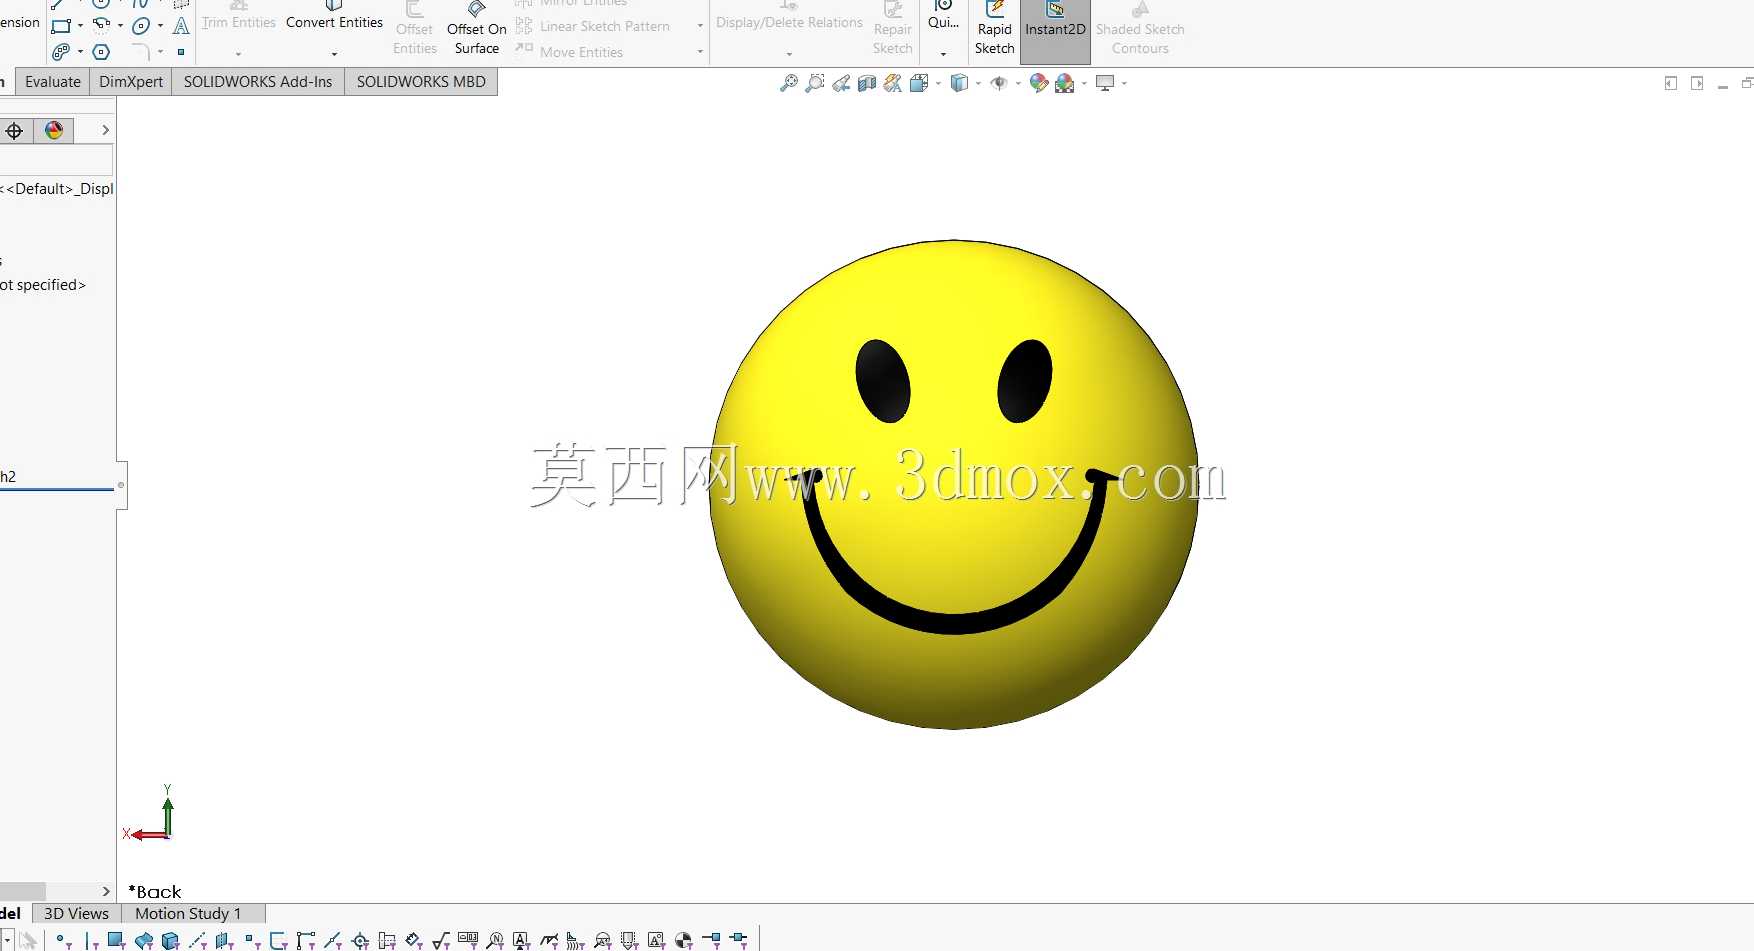Select the Polygon sketch tool
Viewport: 1754px width, 951px height.
(101, 52)
